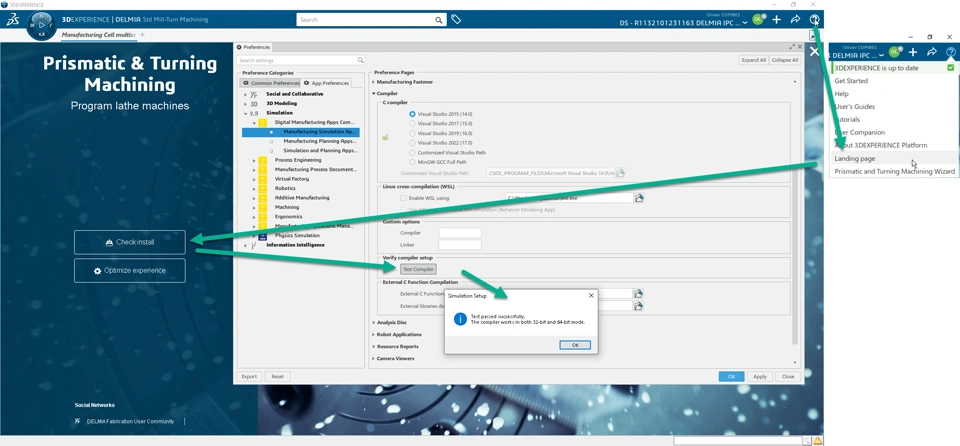Click the Physics Simulation icon in tree
This screenshot has width=960, height=446.
263,235
